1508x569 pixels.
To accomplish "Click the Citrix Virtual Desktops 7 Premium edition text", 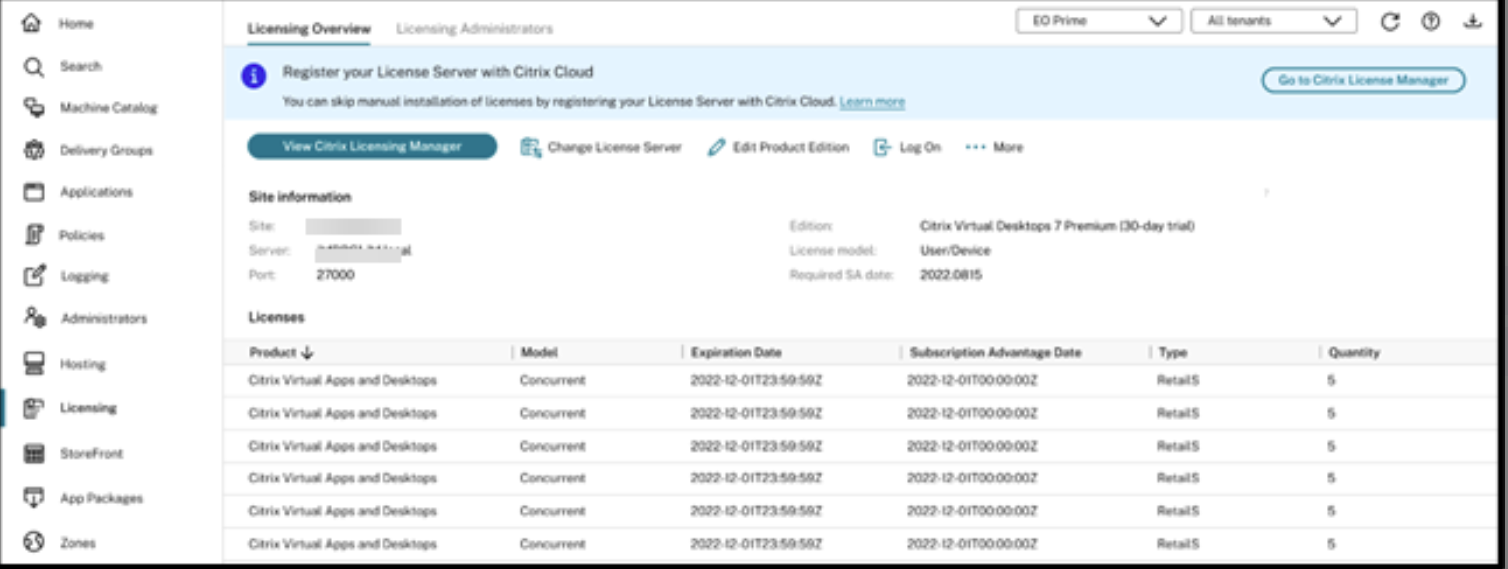I will click(x=1056, y=227).
